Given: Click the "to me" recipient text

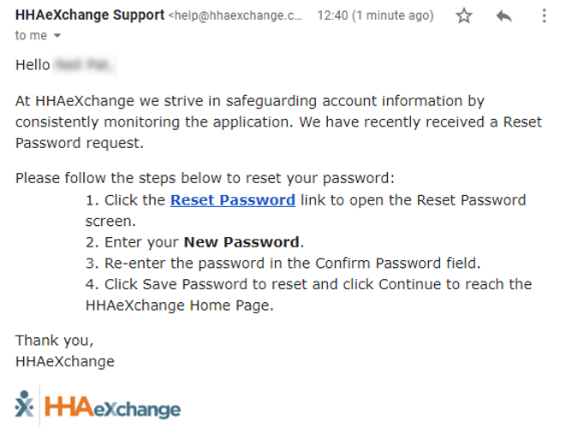Looking at the screenshot, I should pos(31,35).
